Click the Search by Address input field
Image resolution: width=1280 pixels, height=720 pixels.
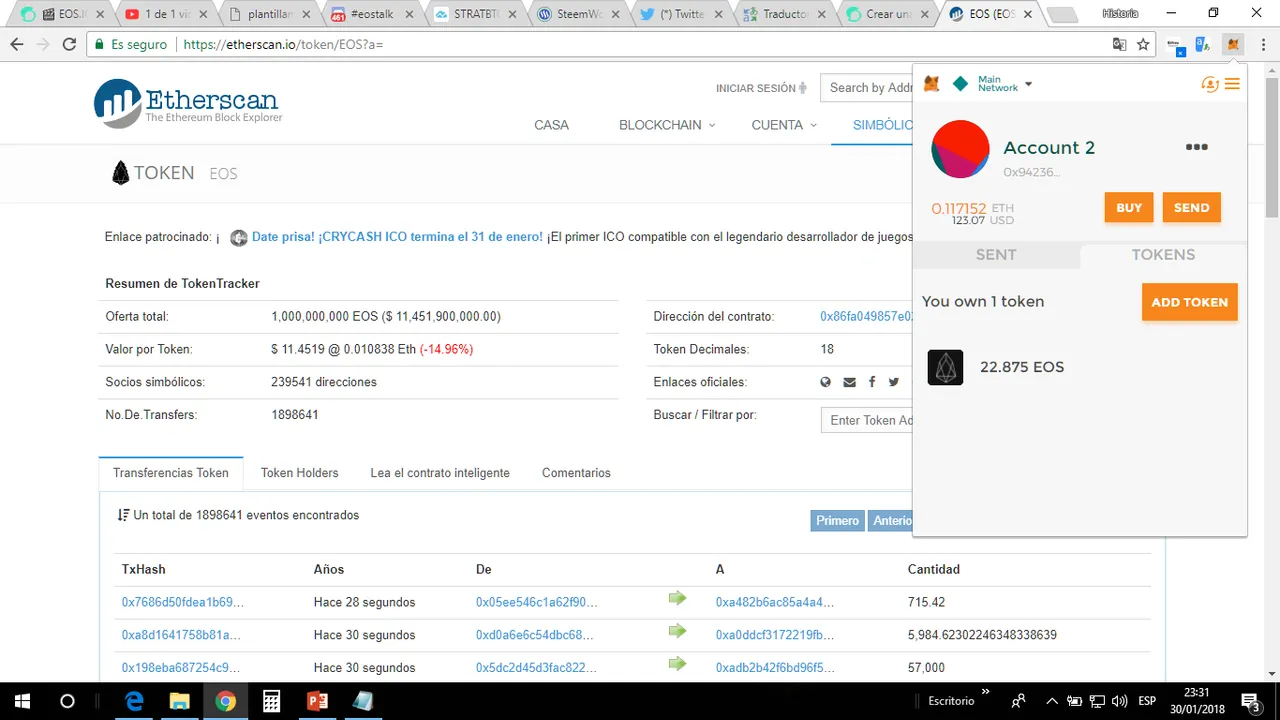click(867, 88)
